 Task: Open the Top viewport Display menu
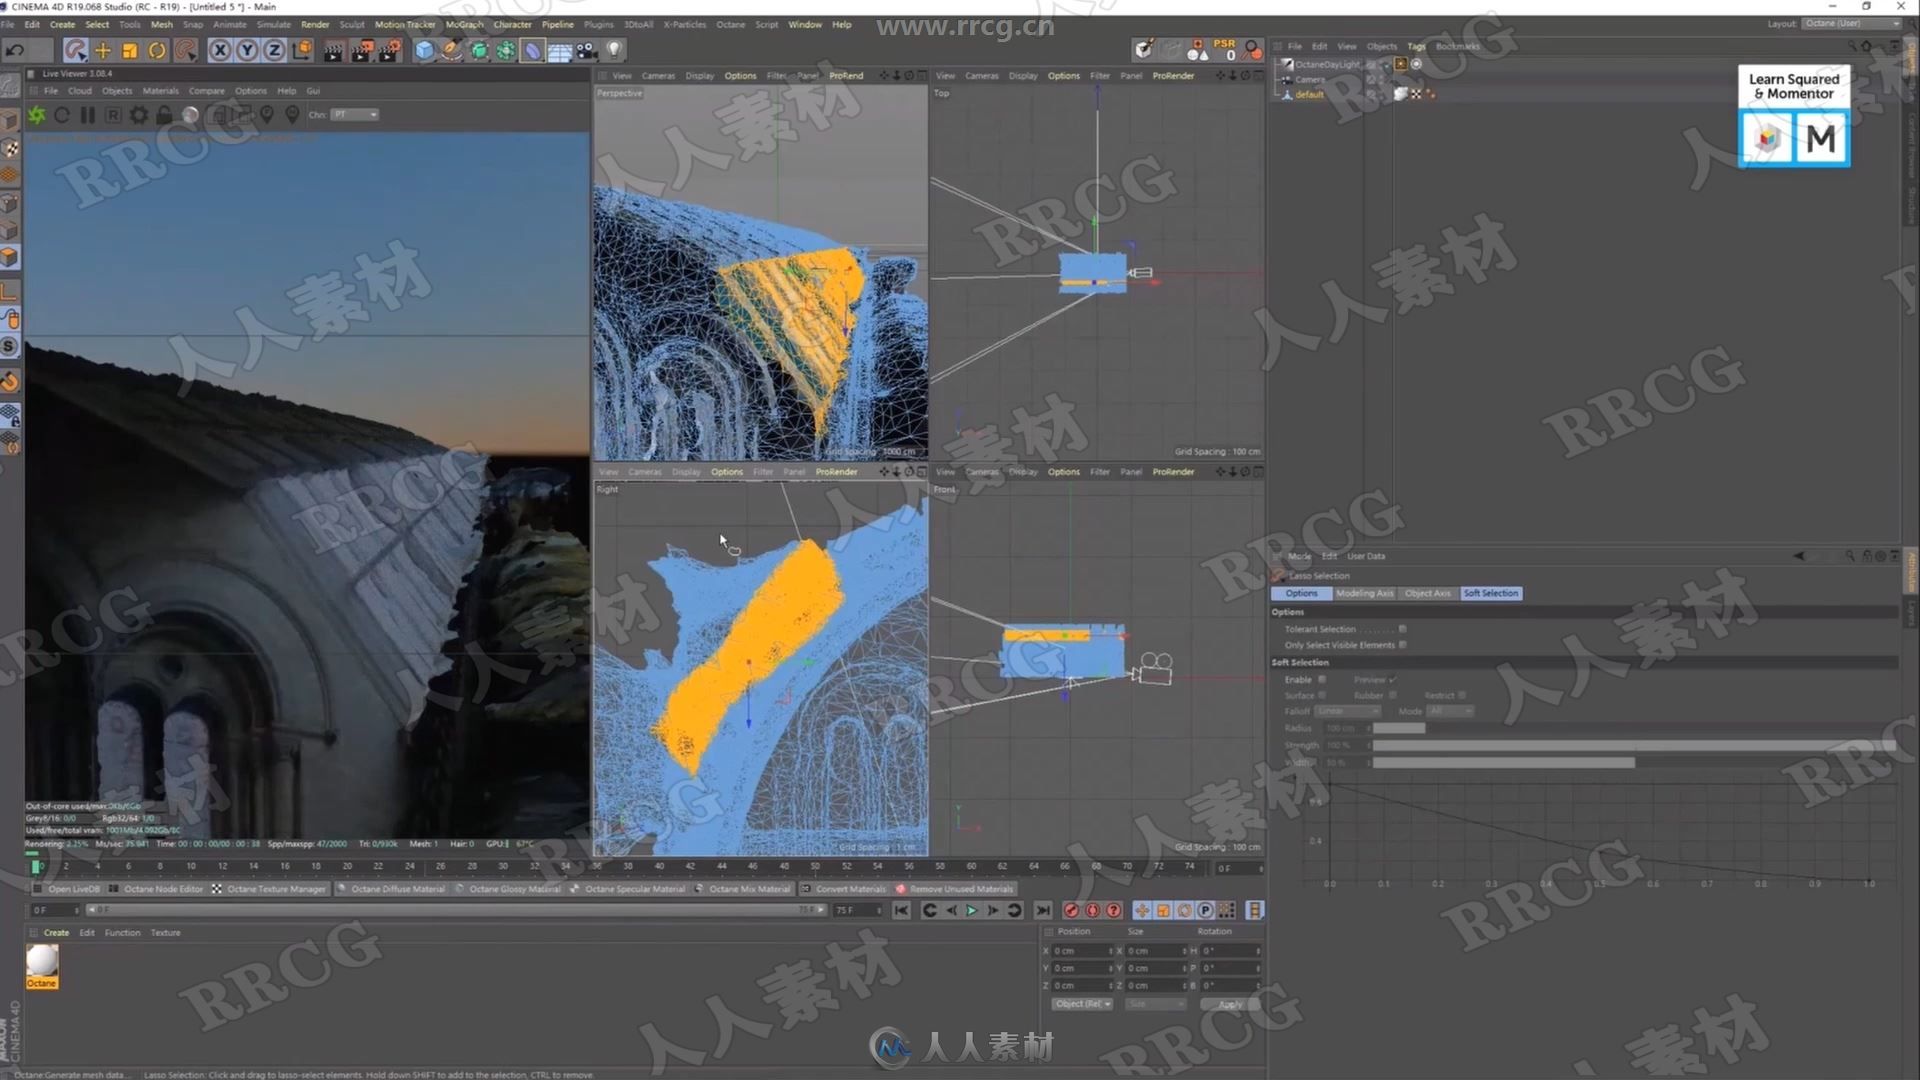[1022, 76]
